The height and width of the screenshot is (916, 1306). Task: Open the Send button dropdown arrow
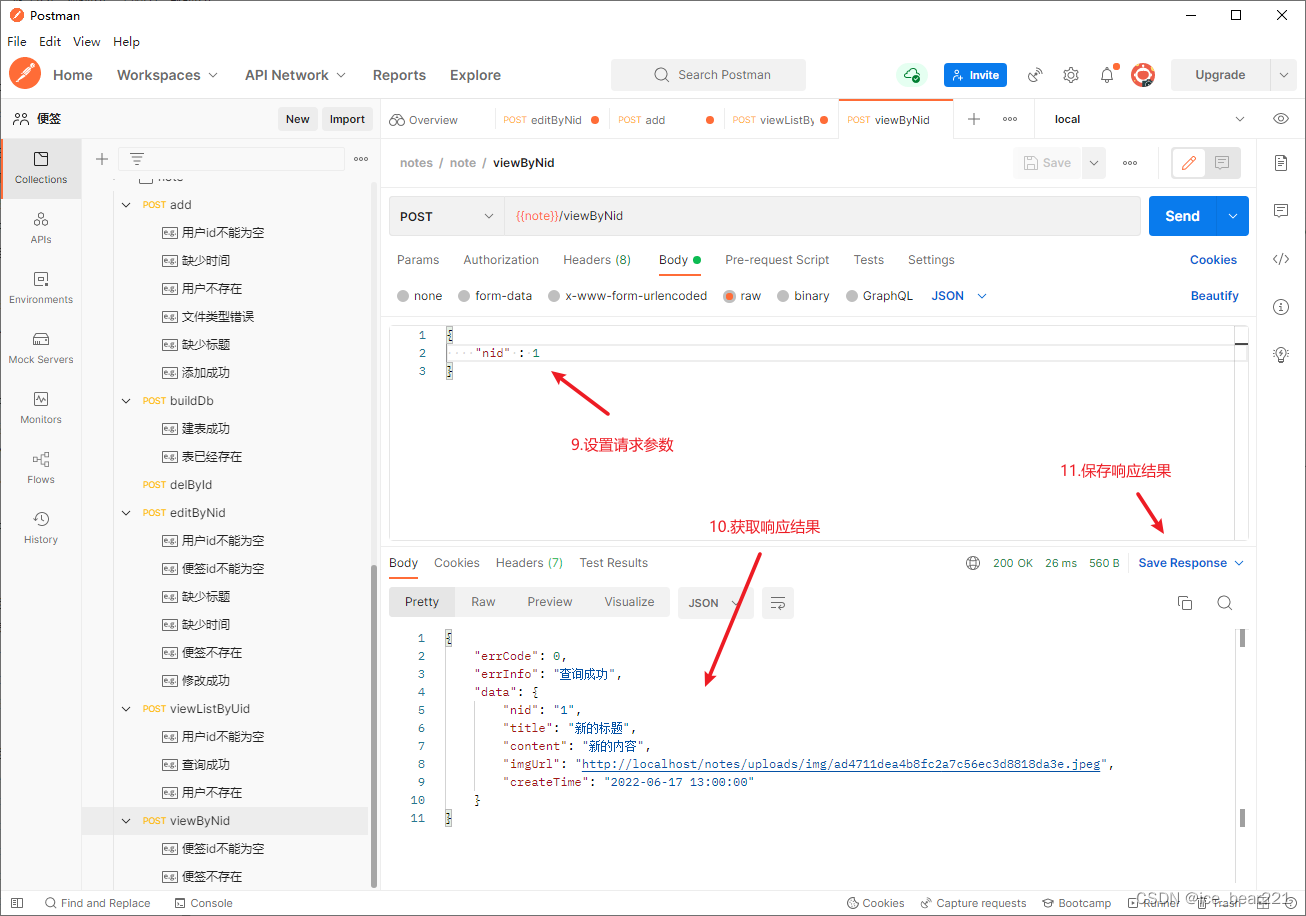coord(1233,216)
